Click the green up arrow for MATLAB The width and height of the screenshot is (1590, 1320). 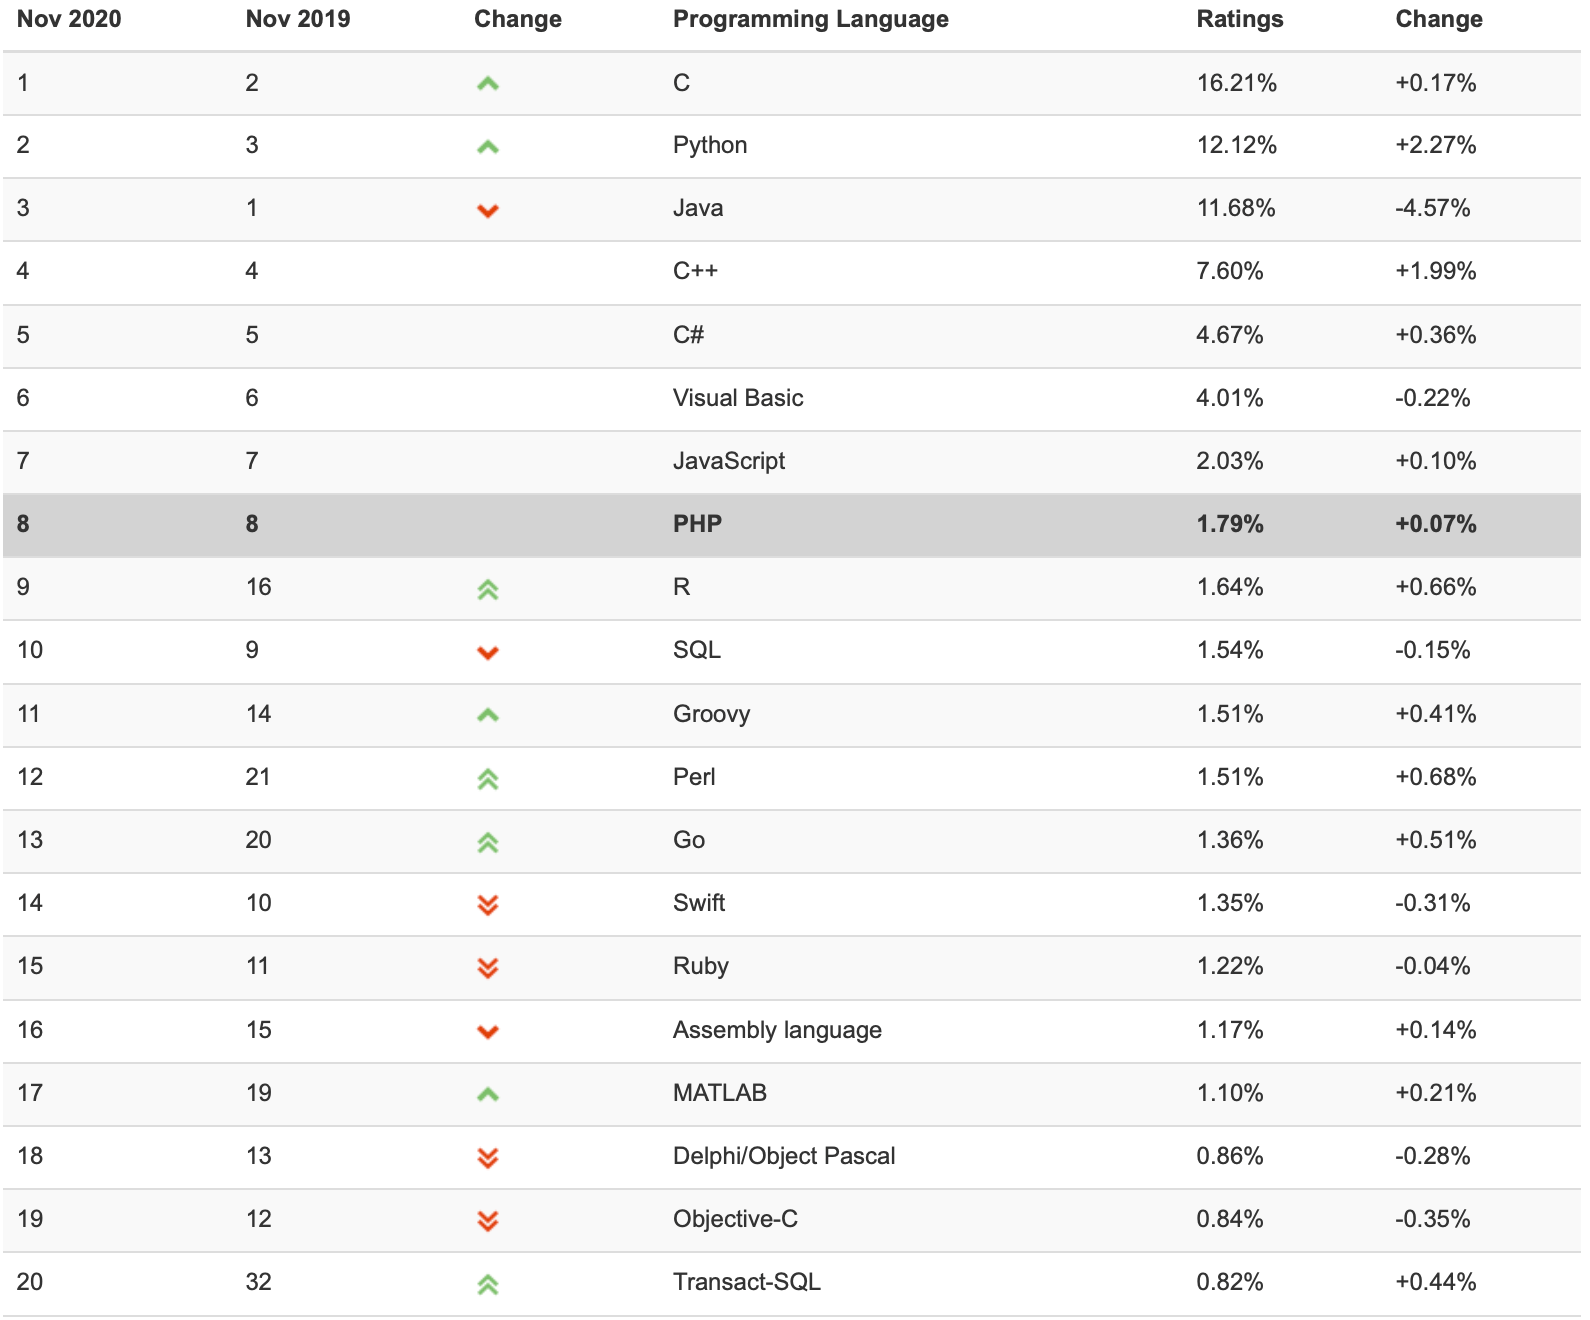[x=488, y=1095]
